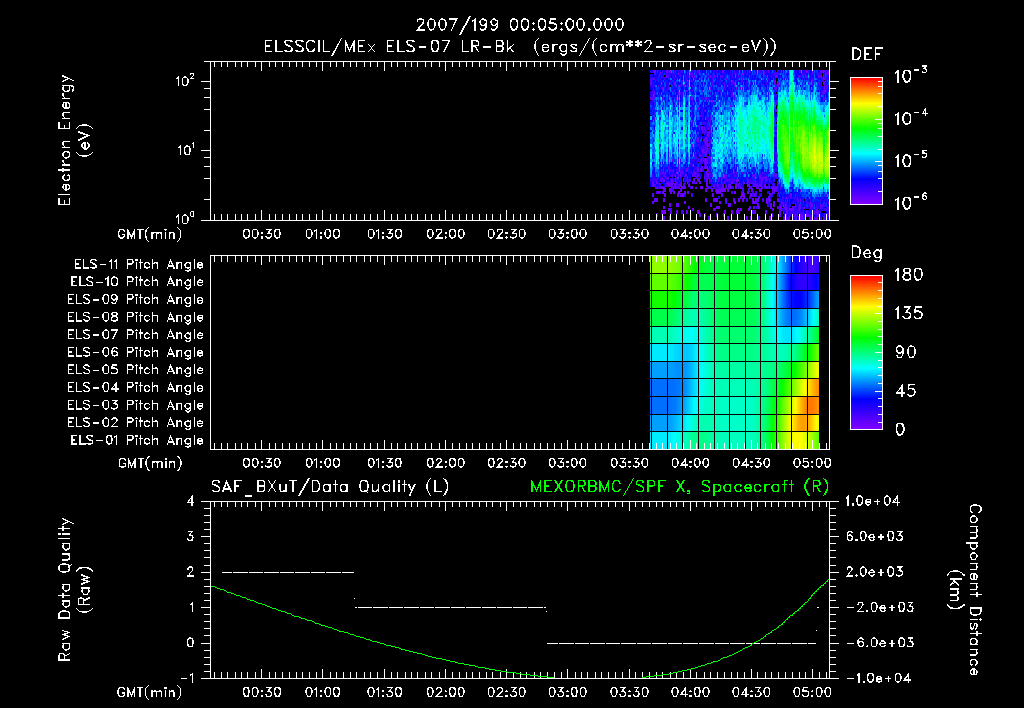Select the ELS-07 Pitch Angle row label

(x=135, y=335)
